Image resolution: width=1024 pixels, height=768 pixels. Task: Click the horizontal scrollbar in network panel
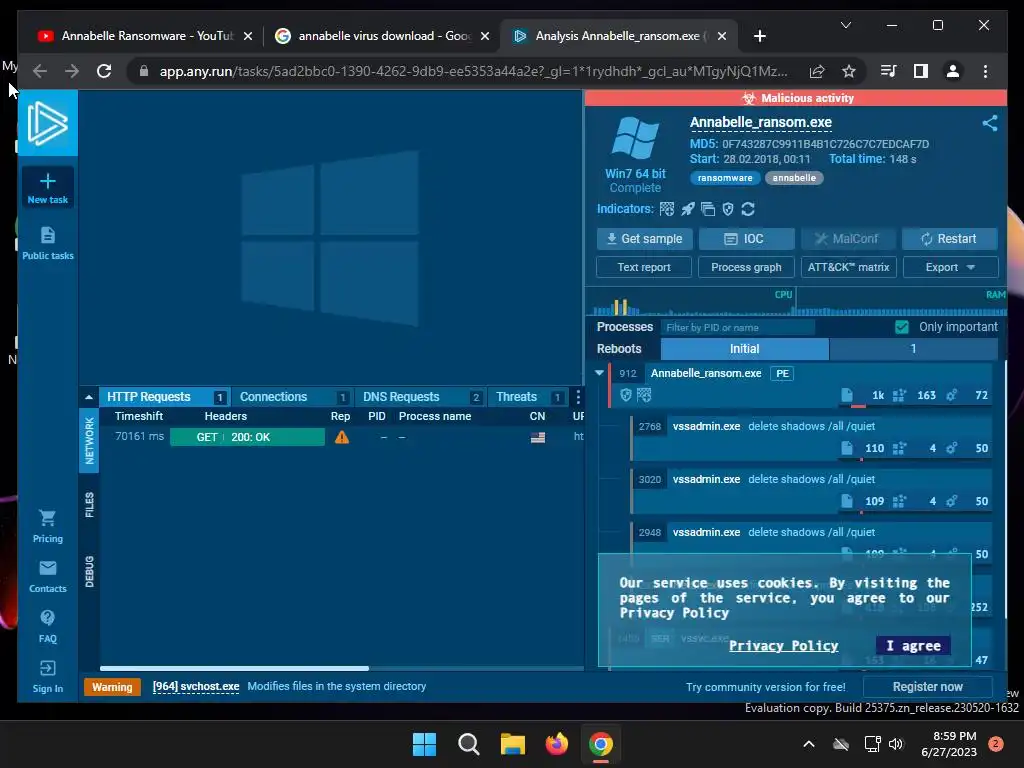click(x=234, y=668)
